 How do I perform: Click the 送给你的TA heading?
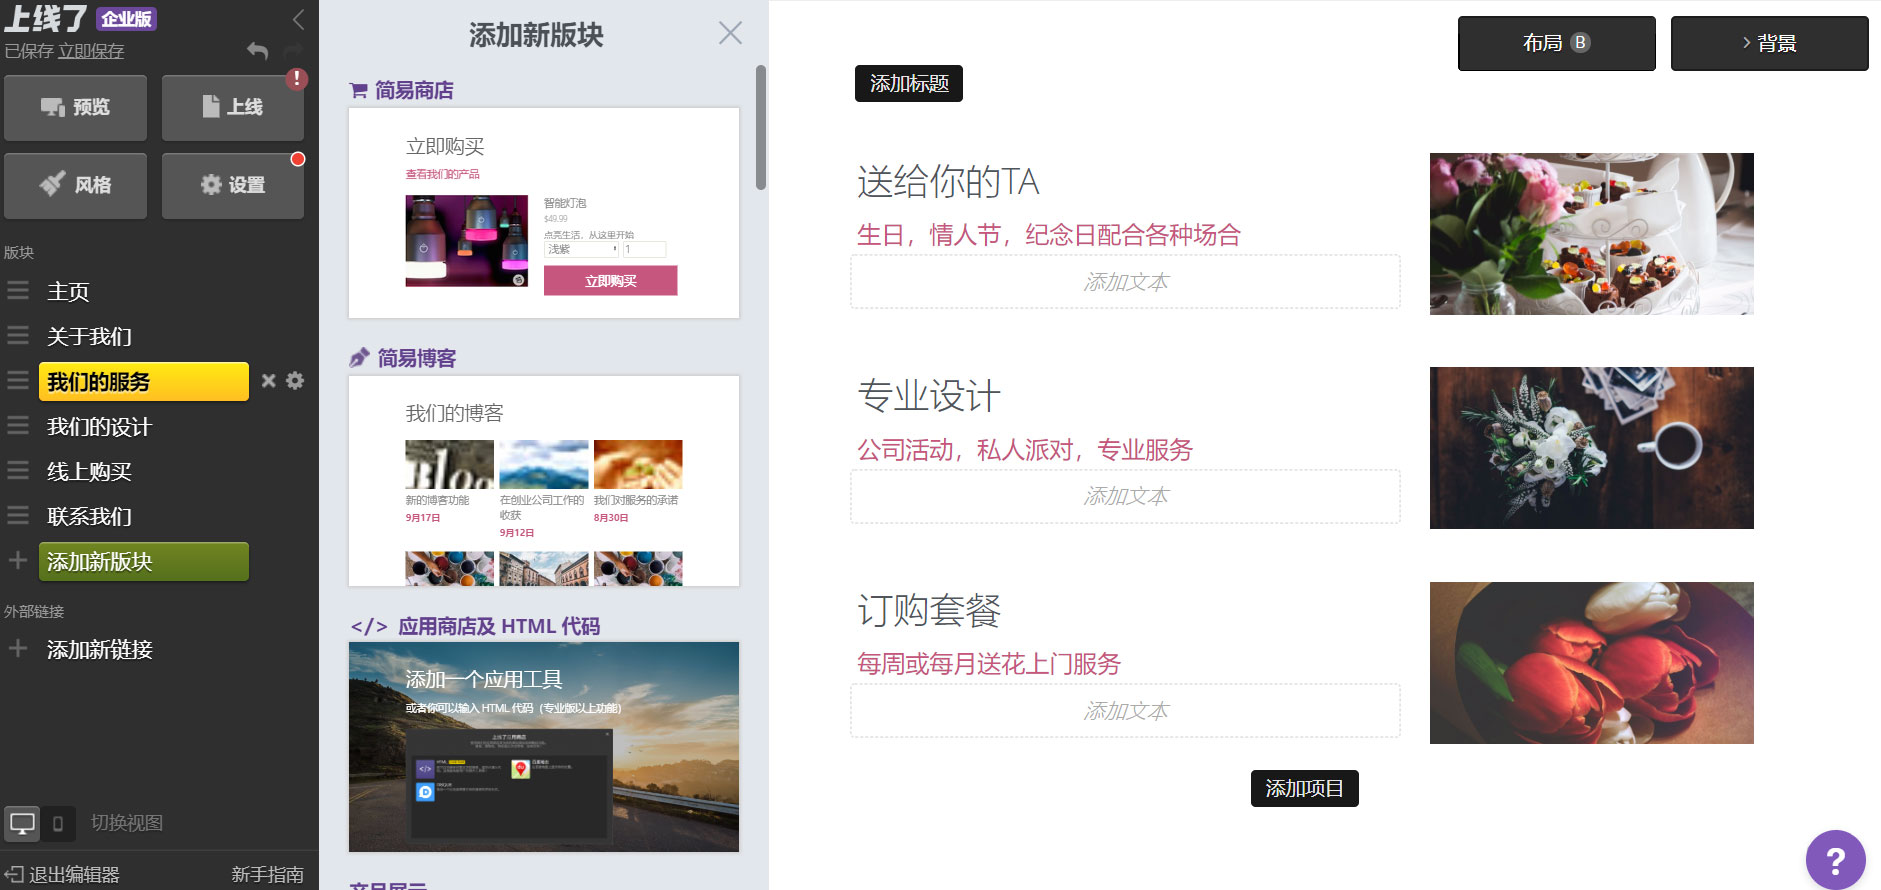pyautogui.click(x=948, y=182)
